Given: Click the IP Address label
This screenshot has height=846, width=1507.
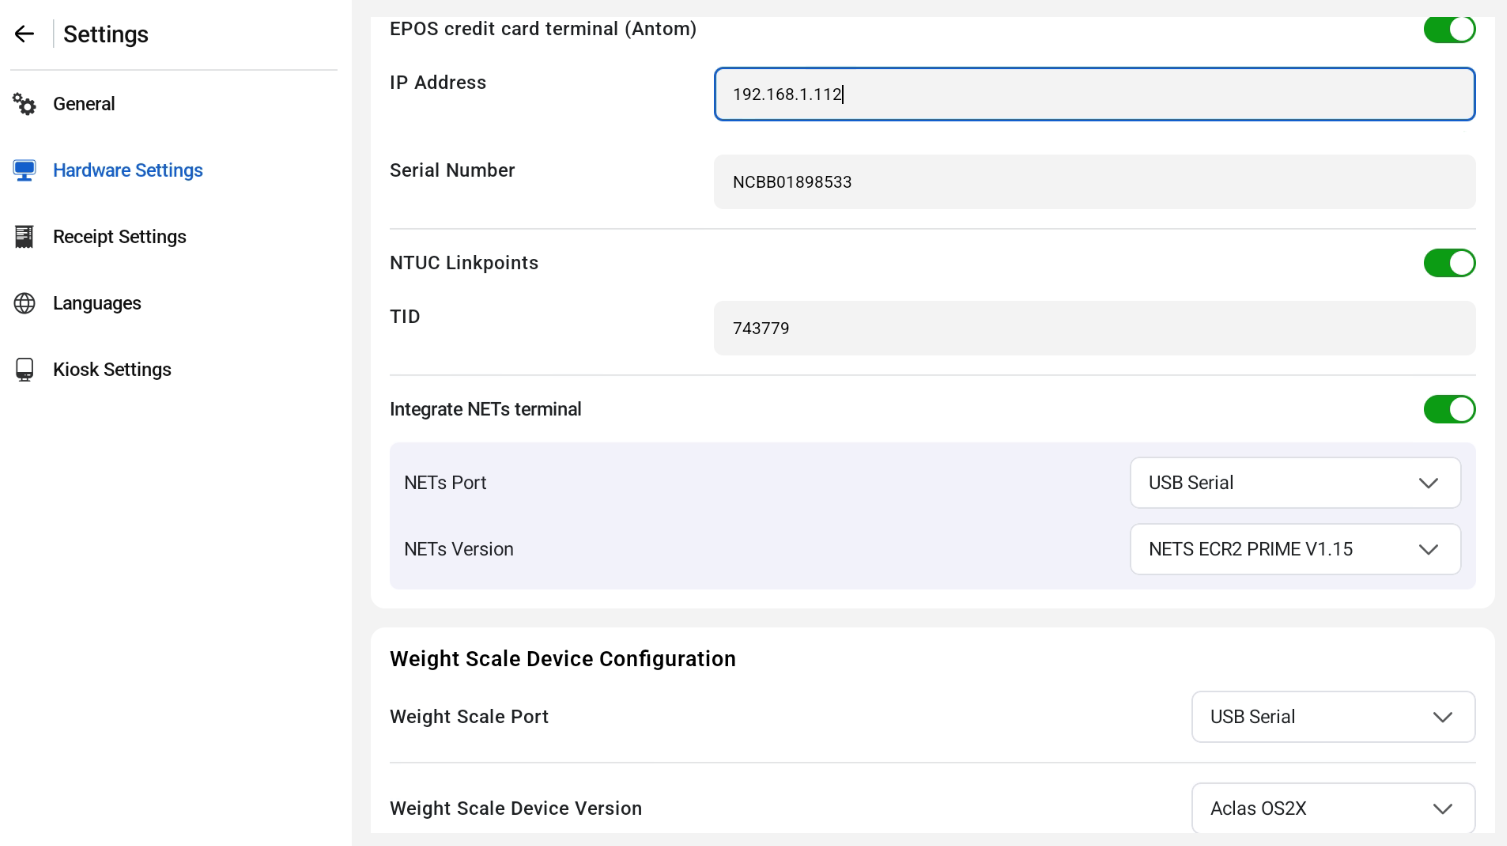Looking at the screenshot, I should point(438,83).
